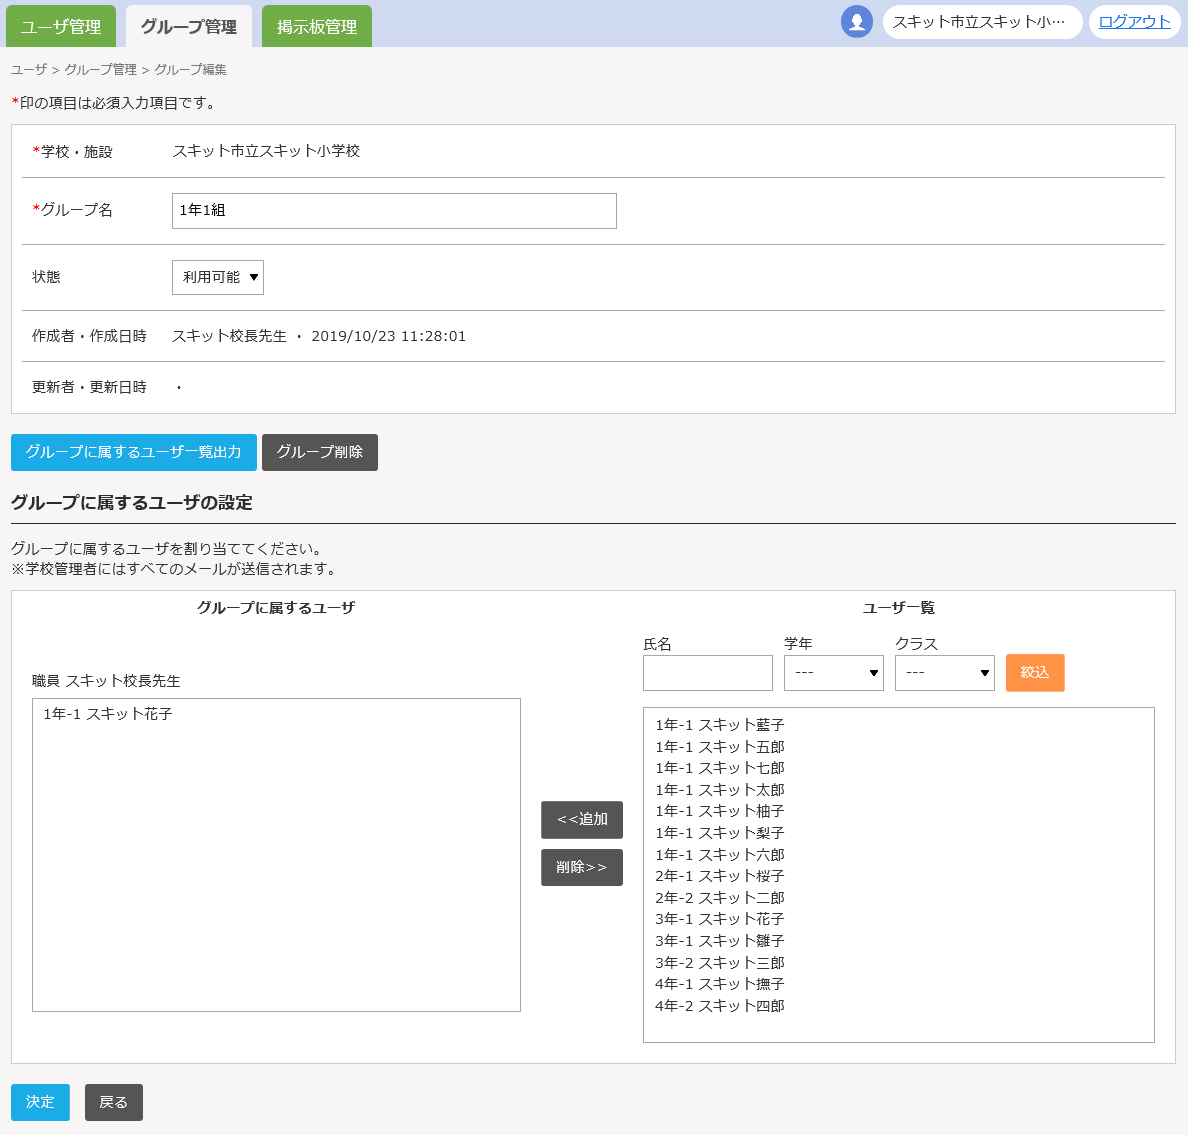Expand the 状態 dropdown showing 利用可能
1188x1135 pixels.
218,278
